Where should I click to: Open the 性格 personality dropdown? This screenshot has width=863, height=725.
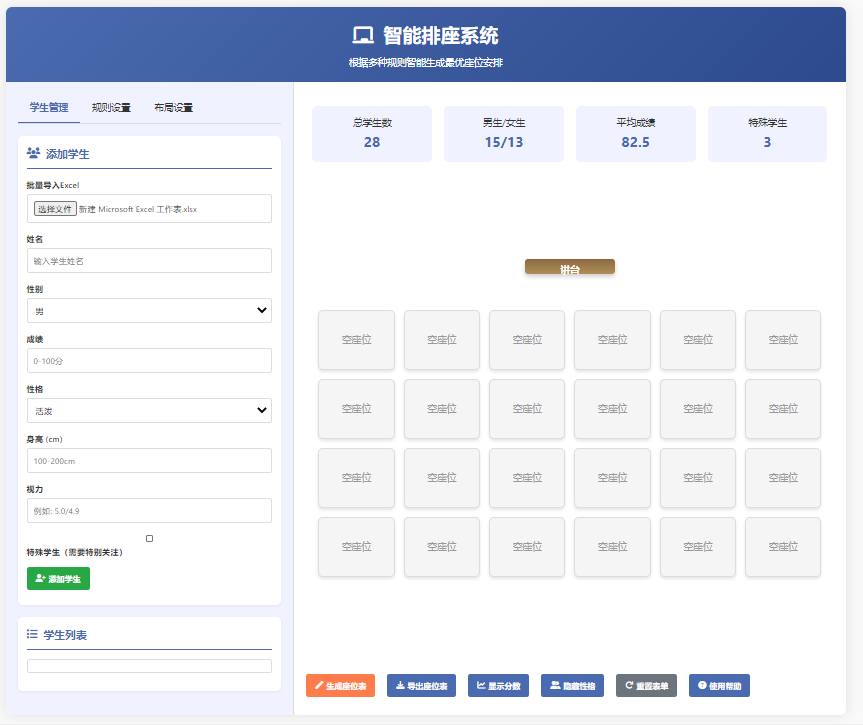tap(148, 410)
